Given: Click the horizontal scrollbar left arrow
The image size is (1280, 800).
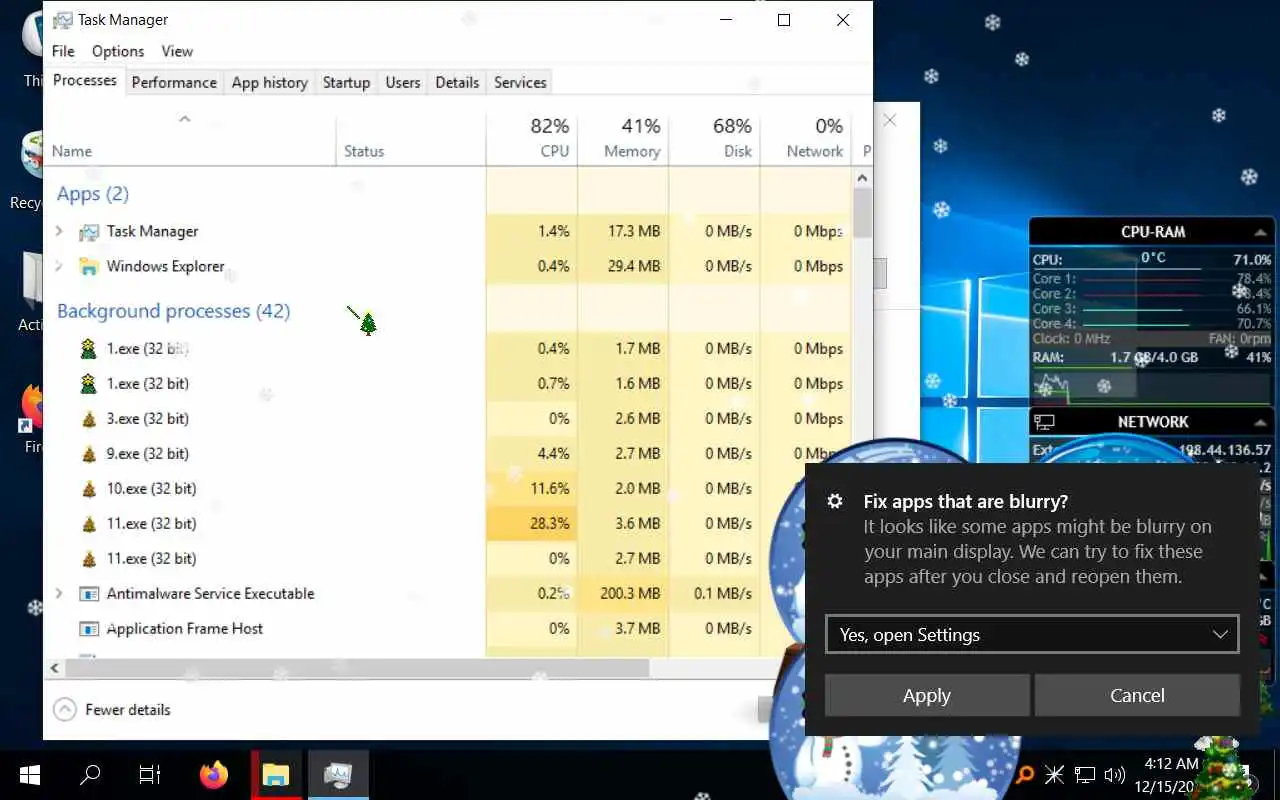Looking at the screenshot, I should coord(55,667).
